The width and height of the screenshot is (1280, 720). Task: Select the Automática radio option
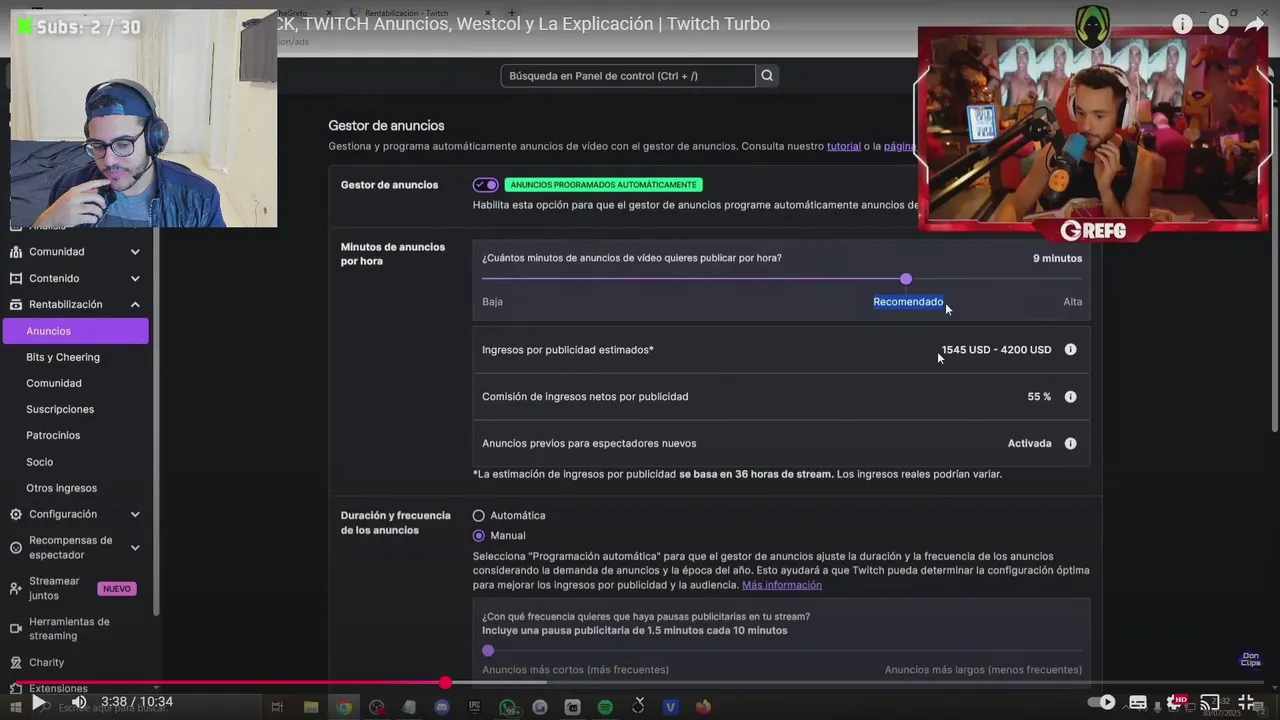click(x=479, y=516)
